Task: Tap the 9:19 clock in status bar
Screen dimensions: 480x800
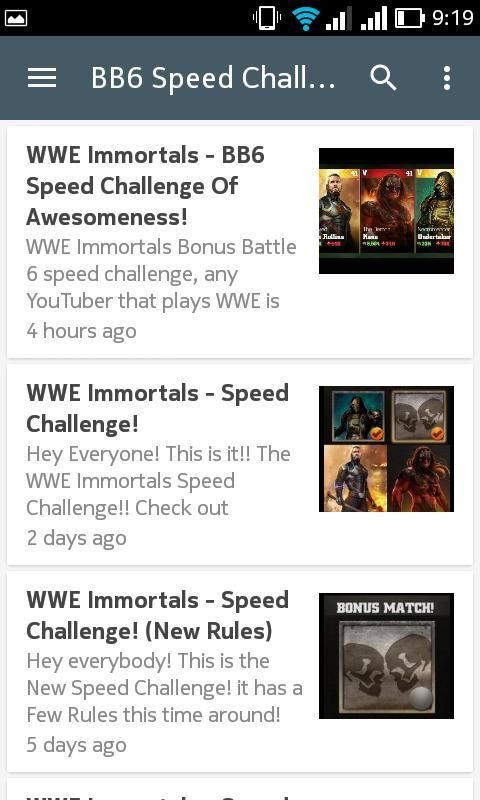Action: coord(453,18)
